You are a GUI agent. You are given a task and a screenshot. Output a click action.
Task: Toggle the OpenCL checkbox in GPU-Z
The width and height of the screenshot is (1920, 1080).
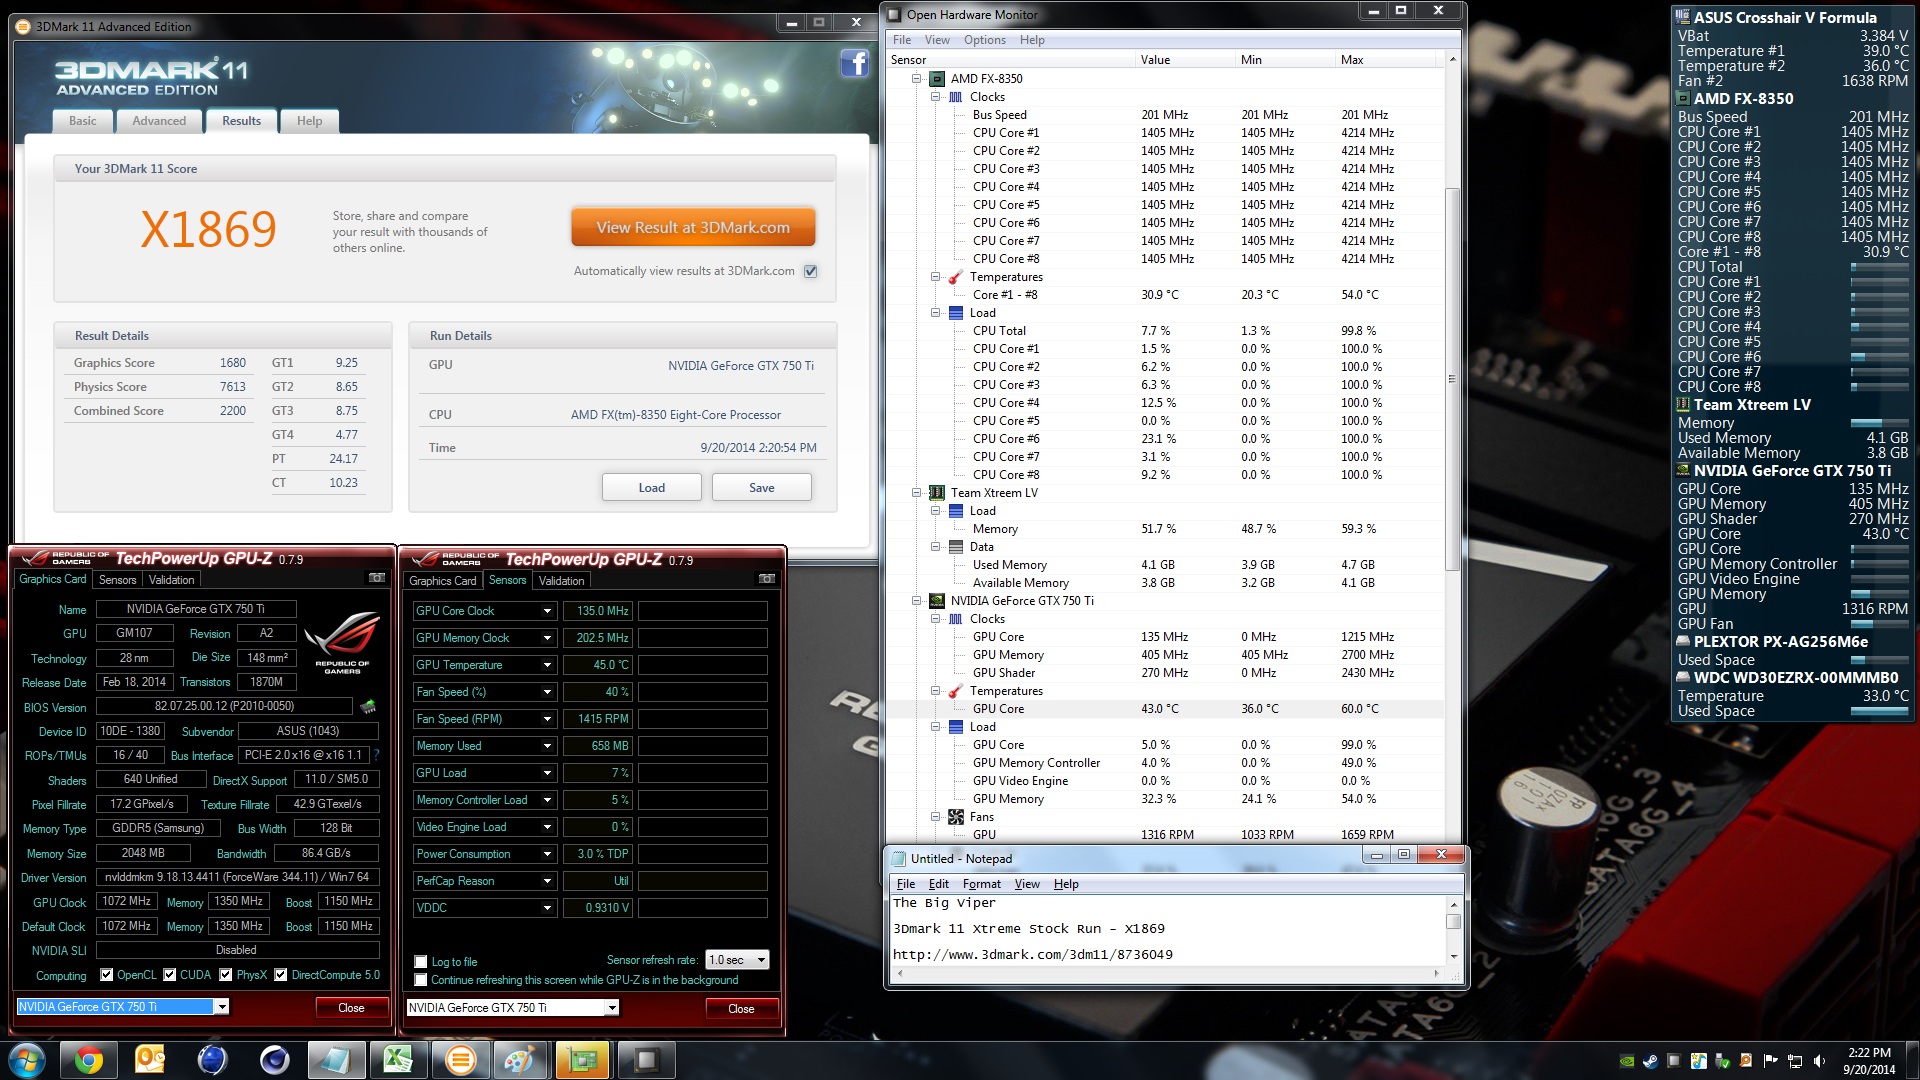(x=106, y=975)
